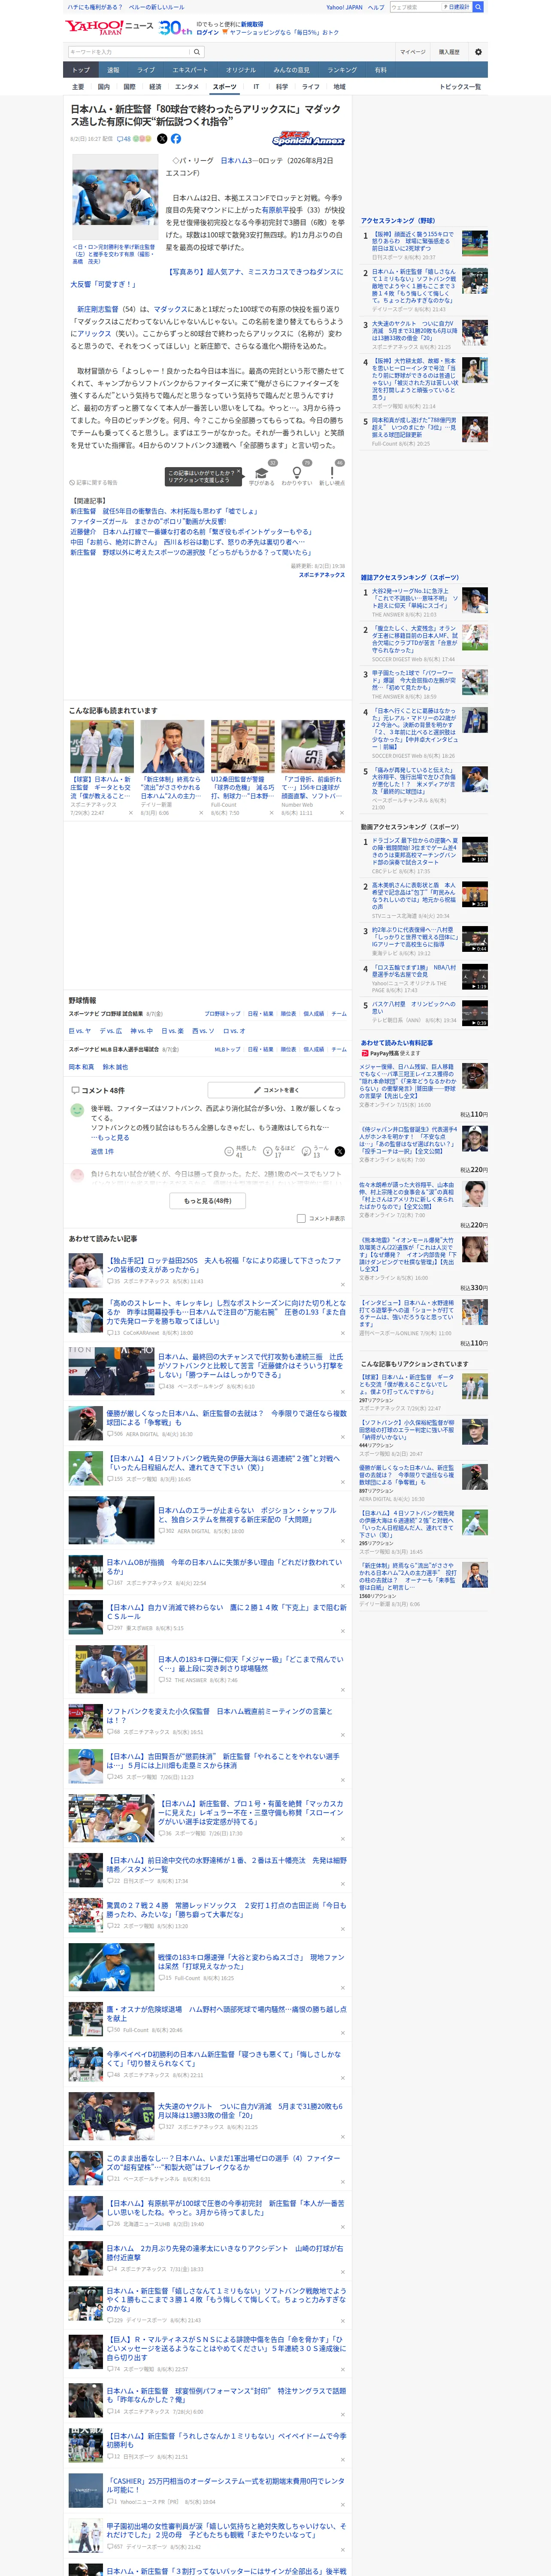This screenshot has height=2576, width=551.
Task: React with the 新しい視点 exclamation icon
Action: [x=332, y=473]
